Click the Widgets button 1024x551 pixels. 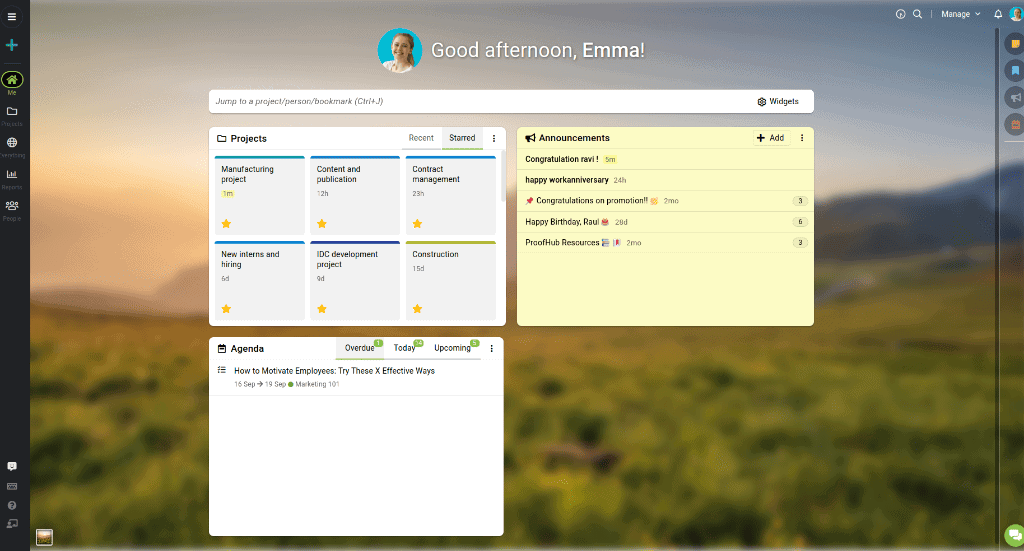click(778, 102)
